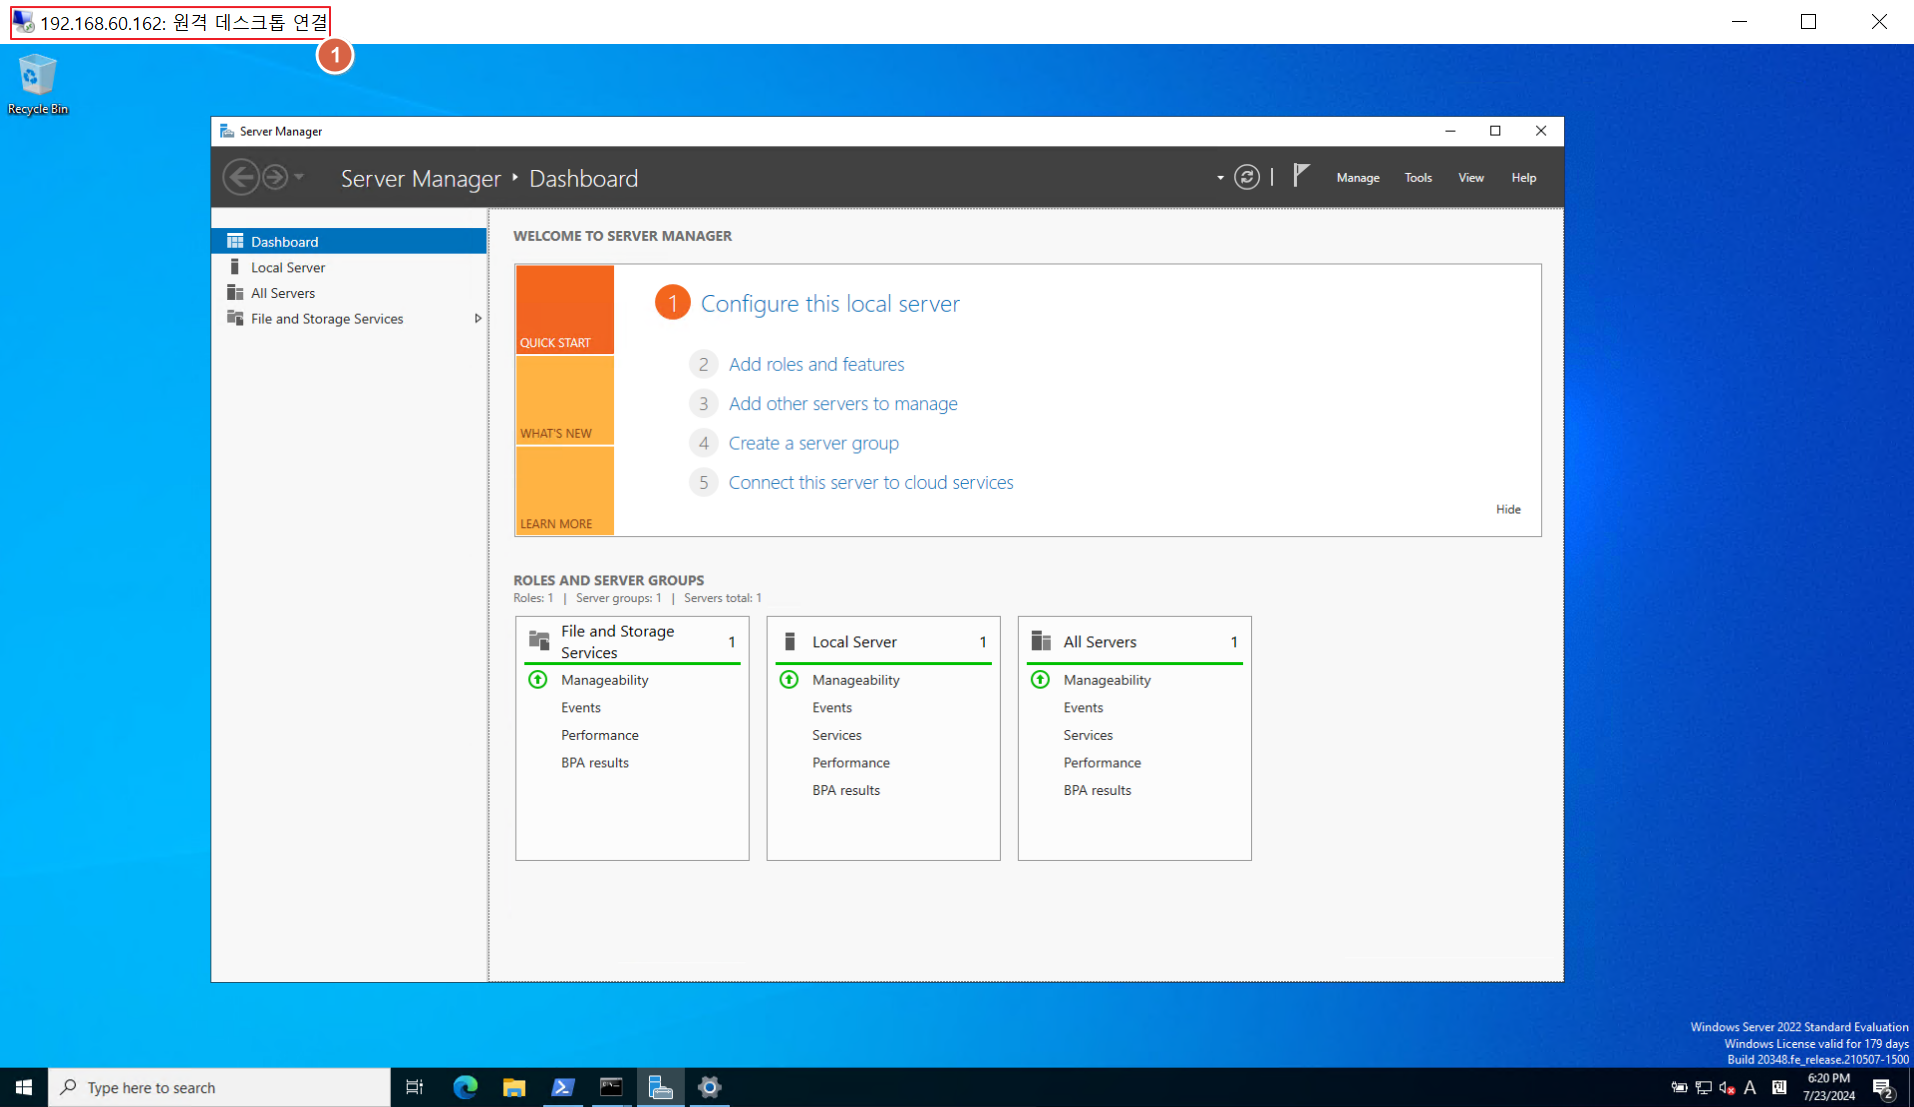This screenshot has width=1914, height=1107.
Task: Open the Manage menu
Action: [x=1357, y=177]
